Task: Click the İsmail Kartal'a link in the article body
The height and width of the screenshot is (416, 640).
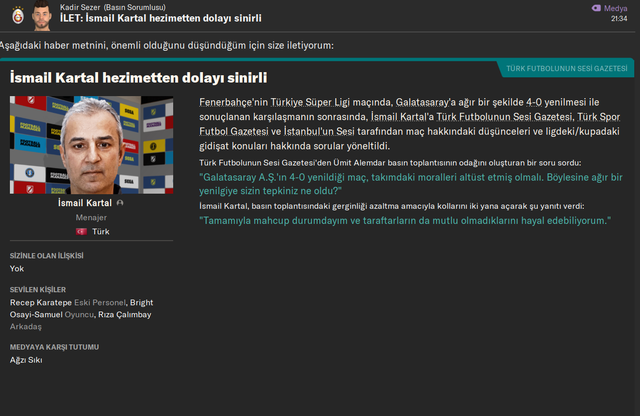Action: pos(402,117)
